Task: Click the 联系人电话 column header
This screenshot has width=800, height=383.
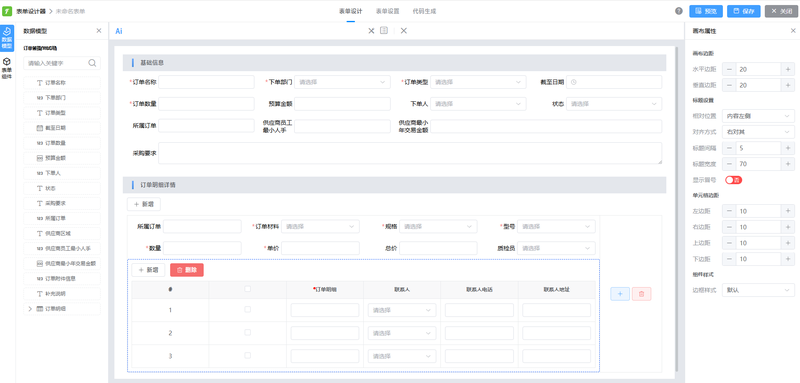Action: pos(479,289)
